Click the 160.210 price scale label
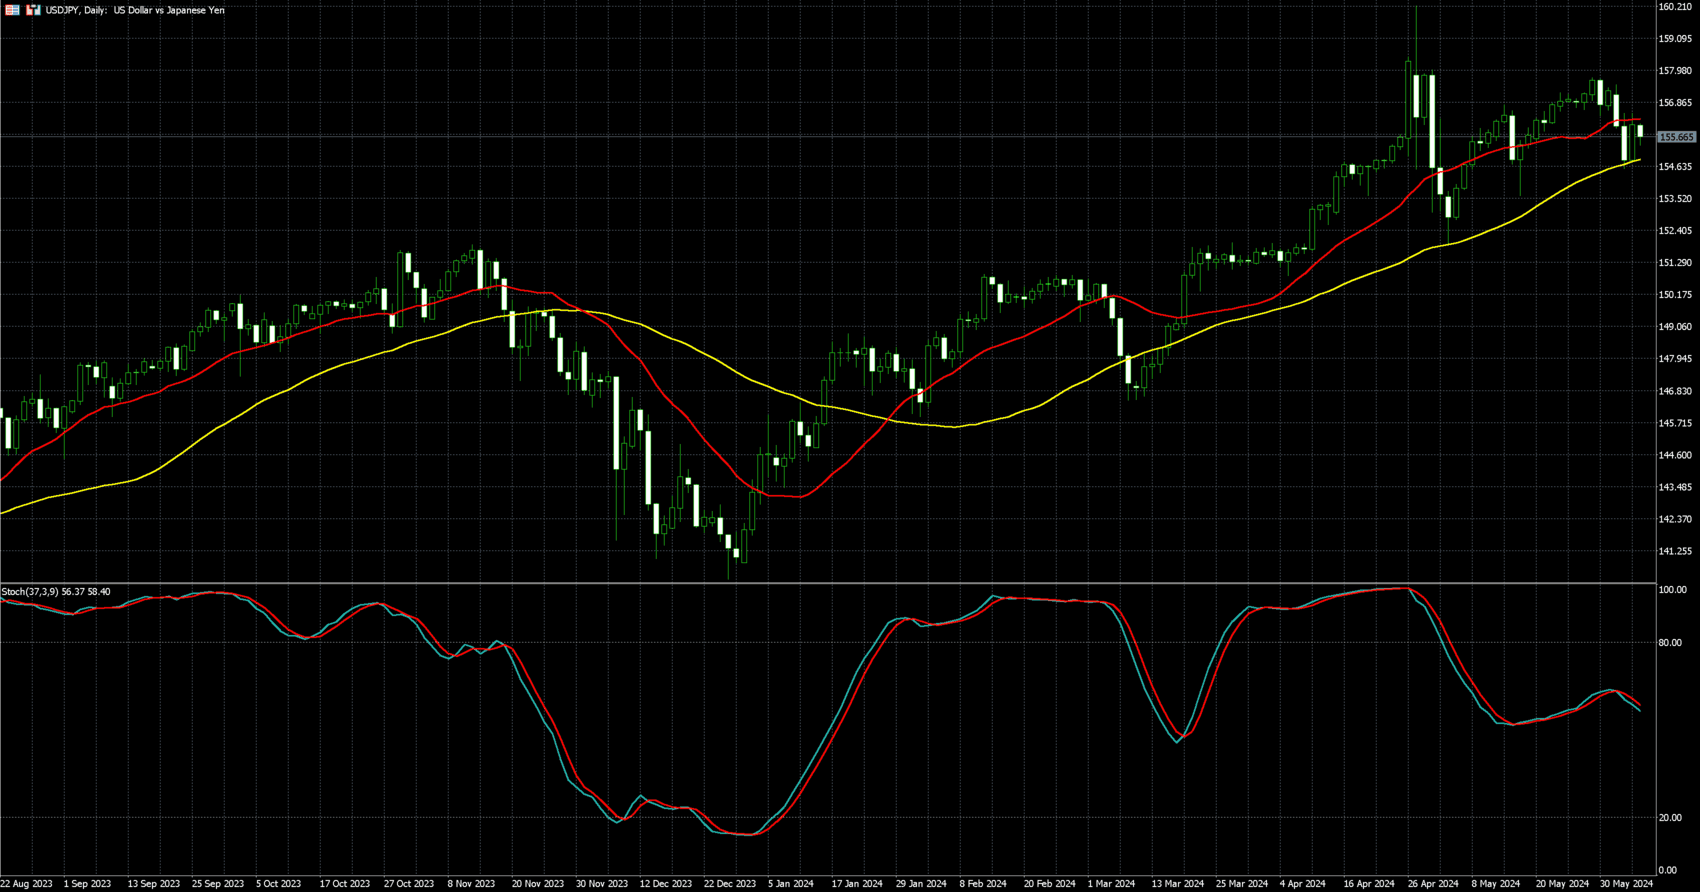The height and width of the screenshot is (892, 1700). point(1675,7)
